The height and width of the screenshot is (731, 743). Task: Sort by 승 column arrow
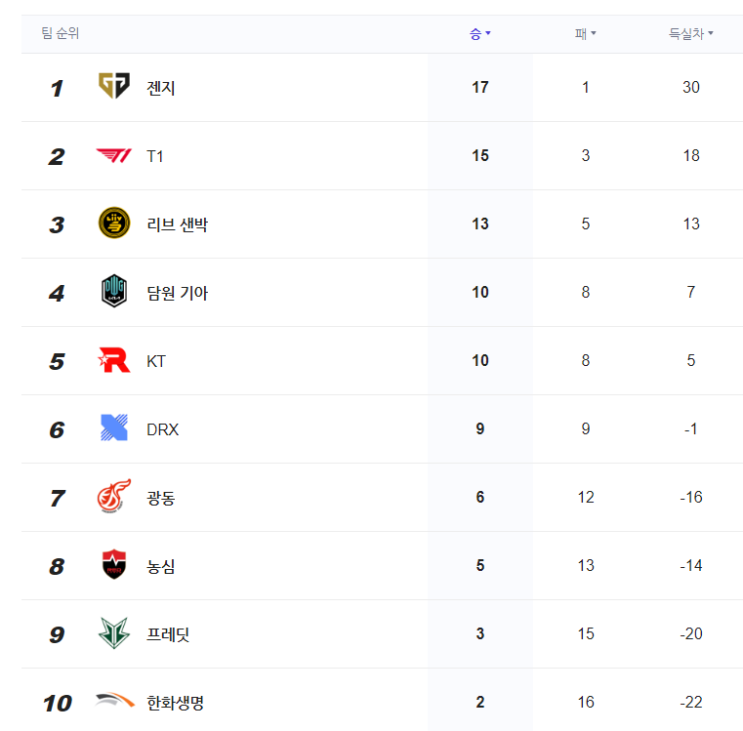point(488,34)
